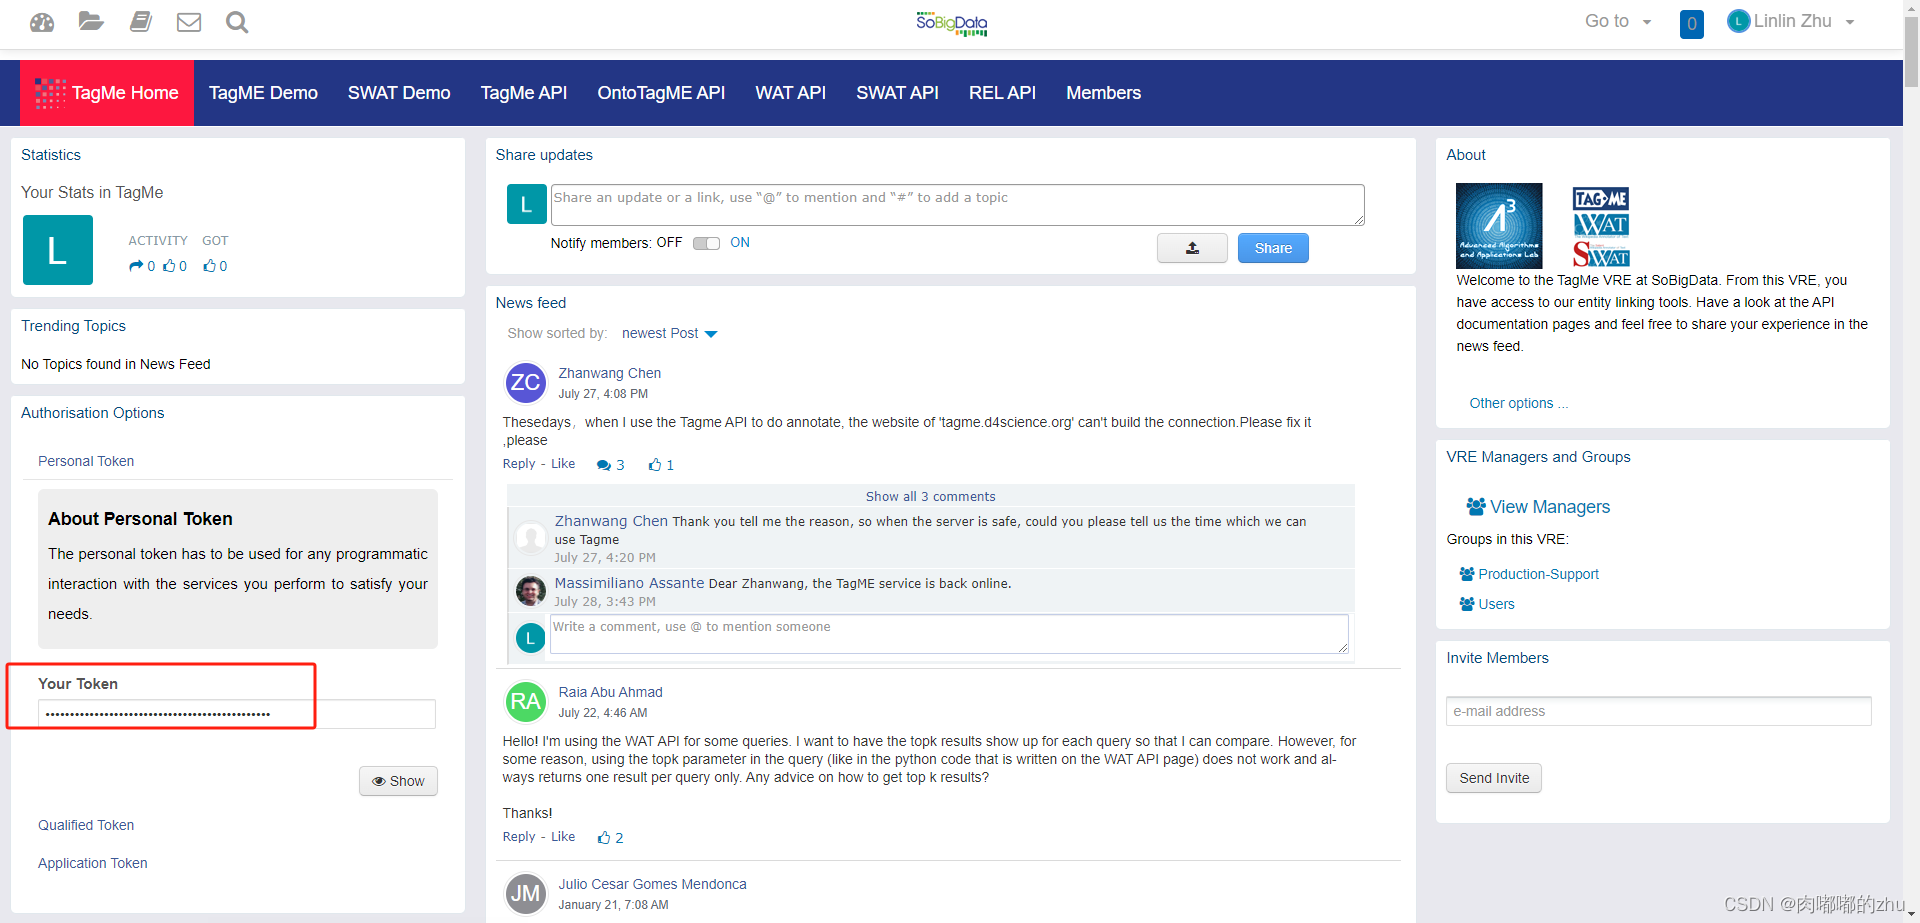Like Raia Abu Ahmad's post
Viewport: 1920px width, 923px height.
pos(563,837)
